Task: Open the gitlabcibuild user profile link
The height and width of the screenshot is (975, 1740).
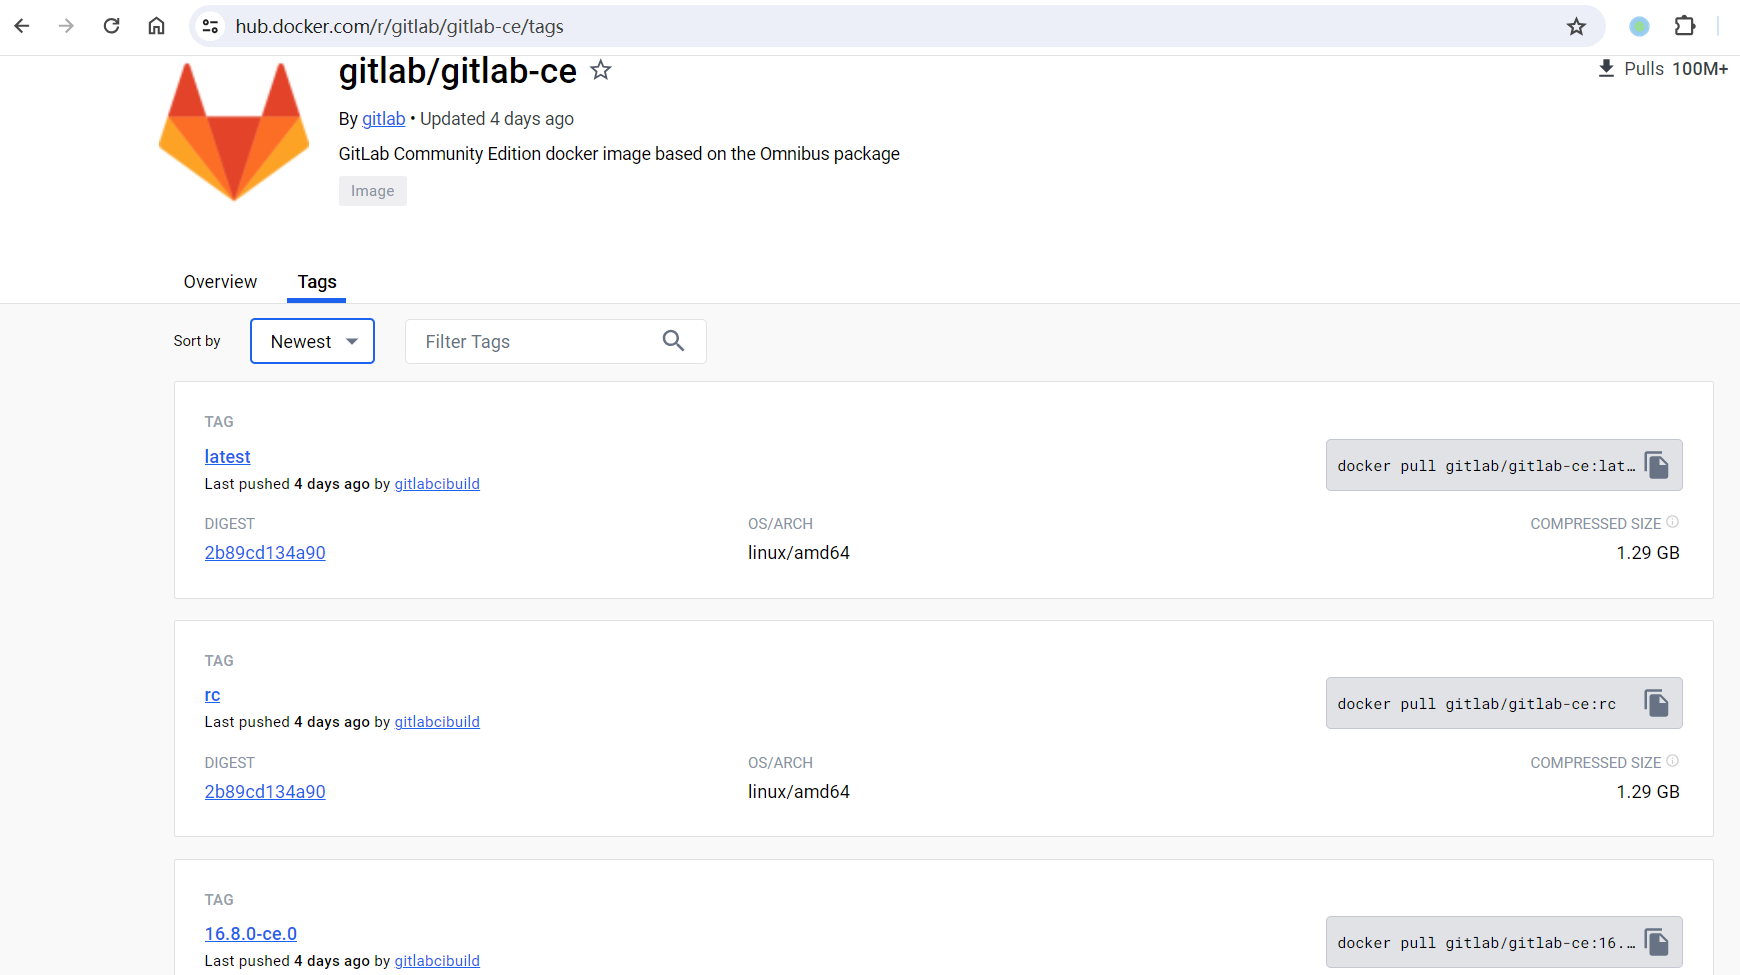Action: pyautogui.click(x=437, y=483)
